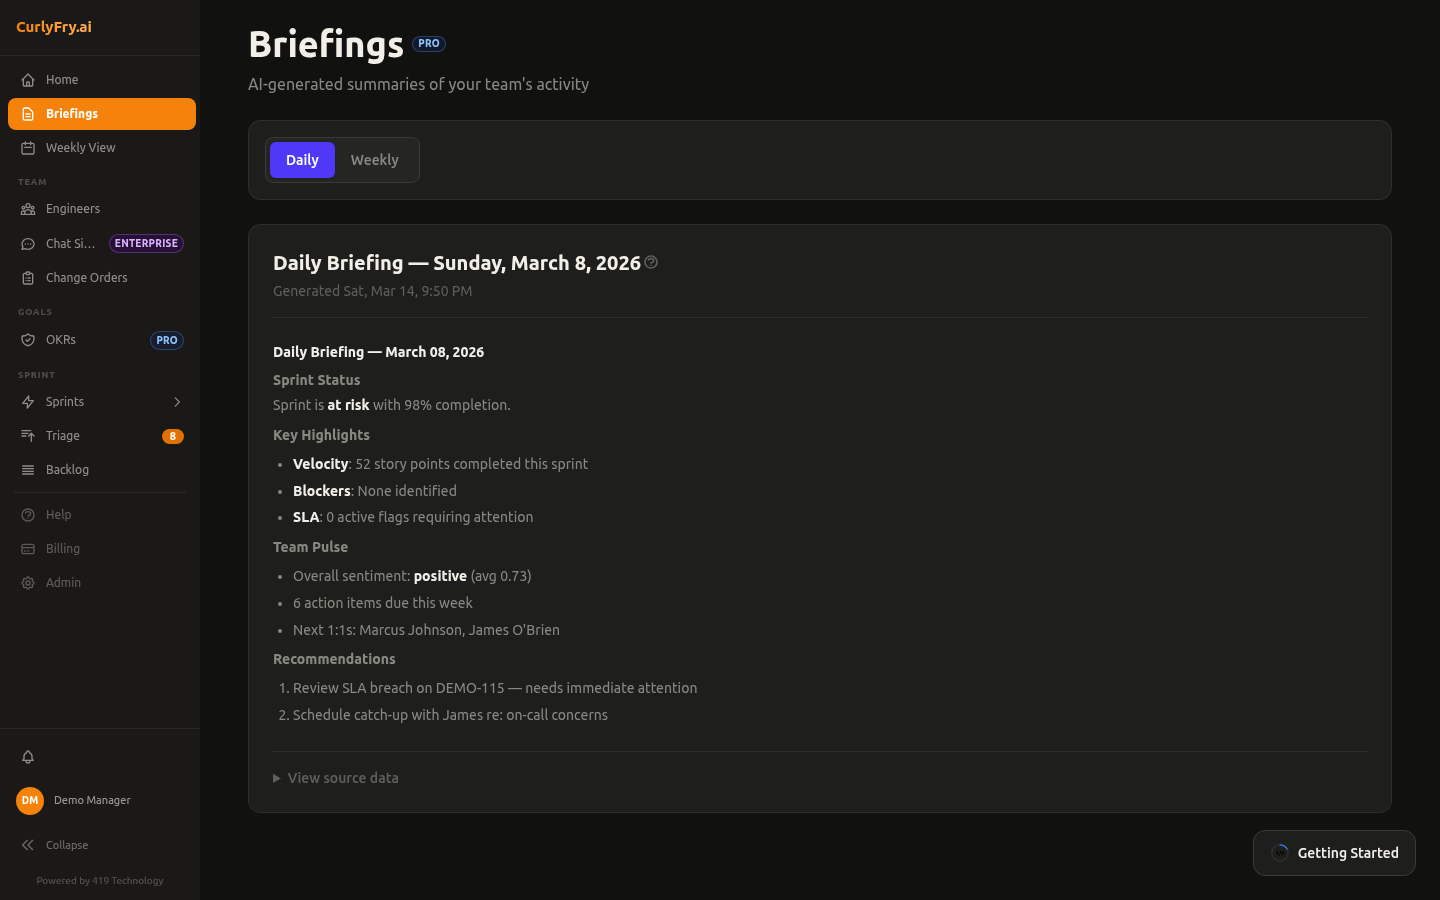Open the Getting Started panel
The image size is (1440, 900).
(x=1334, y=853)
